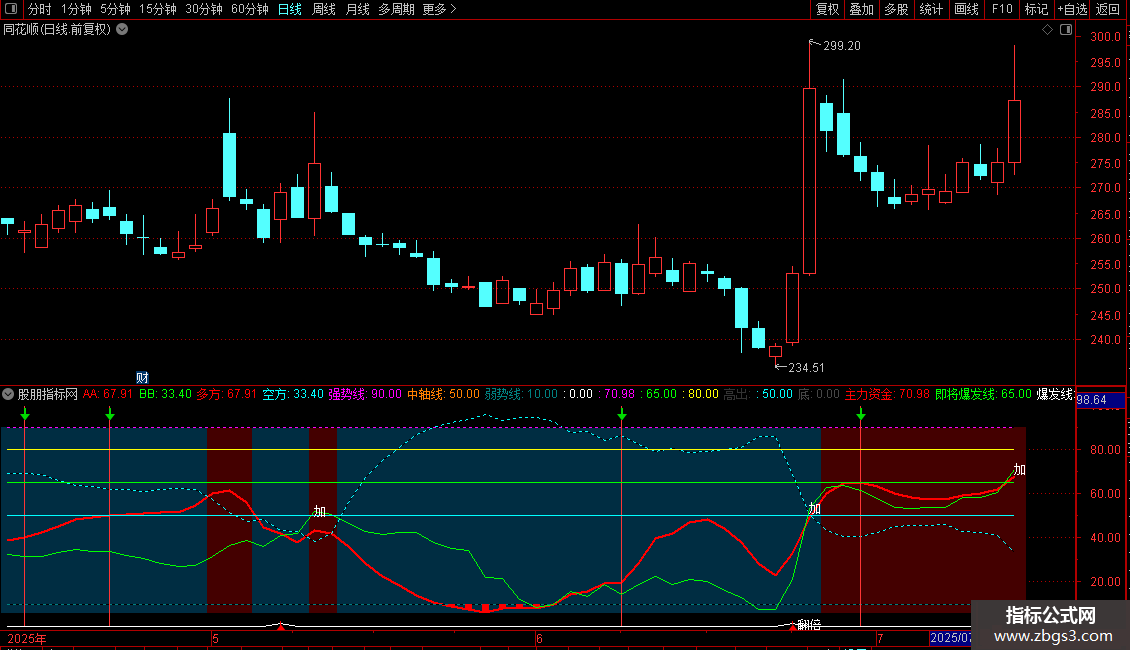Select the 15分钟 period tab
The image size is (1130, 650).
click(158, 9)
